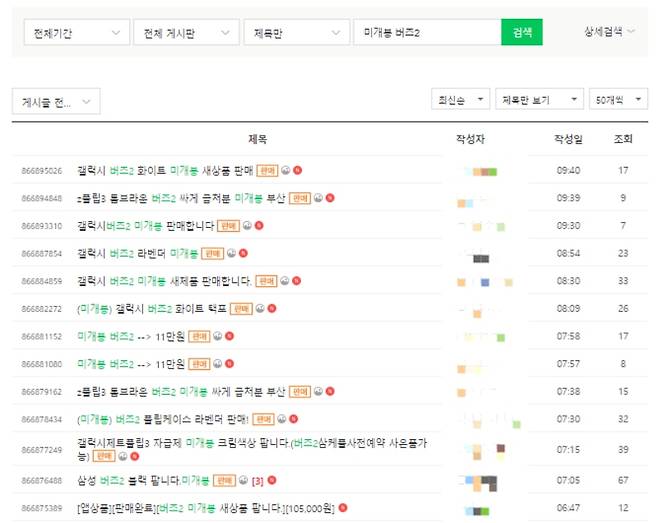Click the red N badge on 버즈2 화이트 택포 post
The image size is (658, 523).
tap(272, 309)
